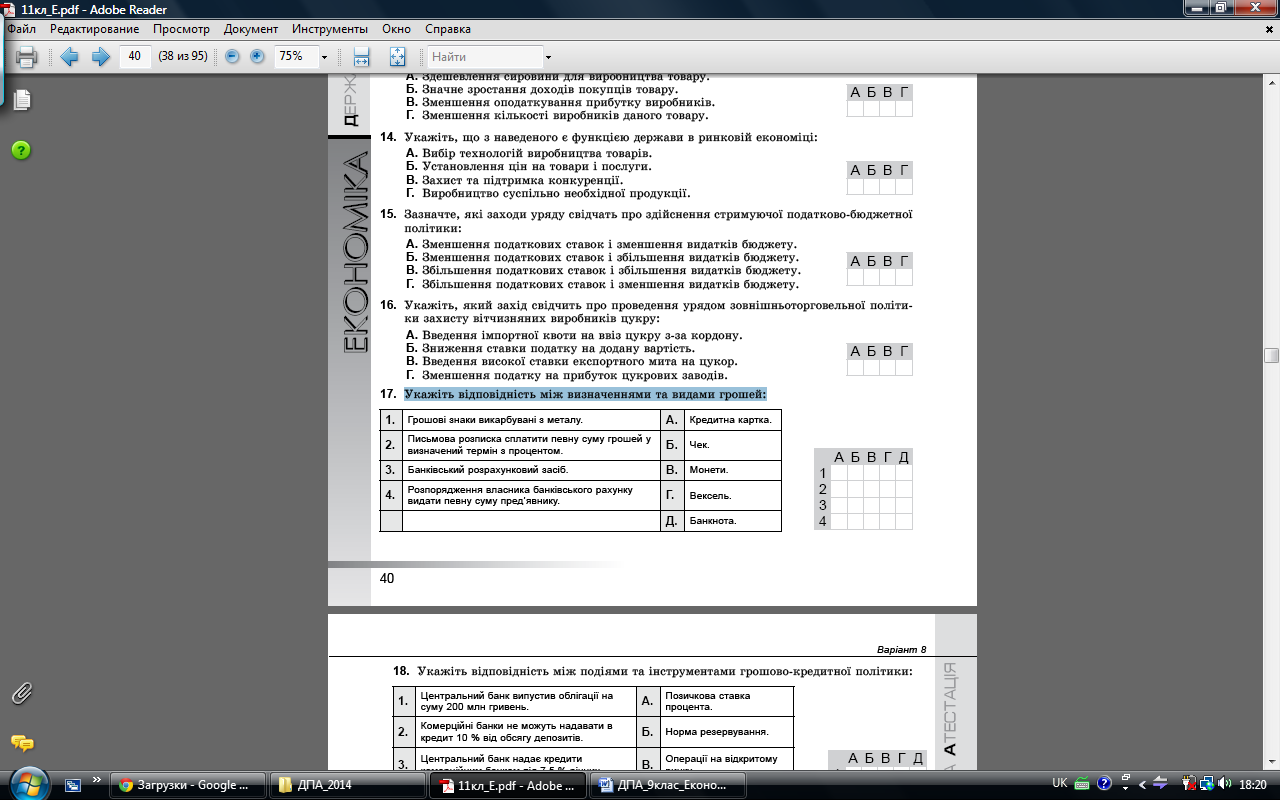
Task: Go to the previous page with the left arrow
Action: [x=69, y=57]
